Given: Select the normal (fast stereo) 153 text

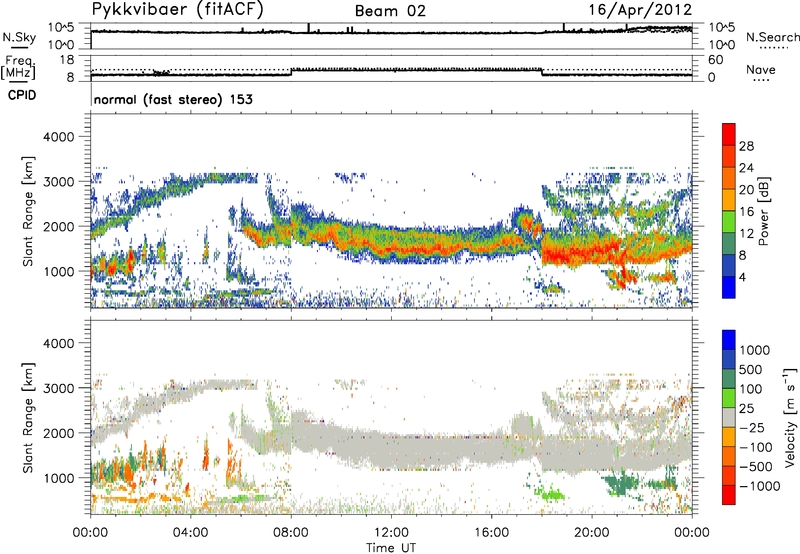Looking at the screenshot, I should tap(173, 99).
